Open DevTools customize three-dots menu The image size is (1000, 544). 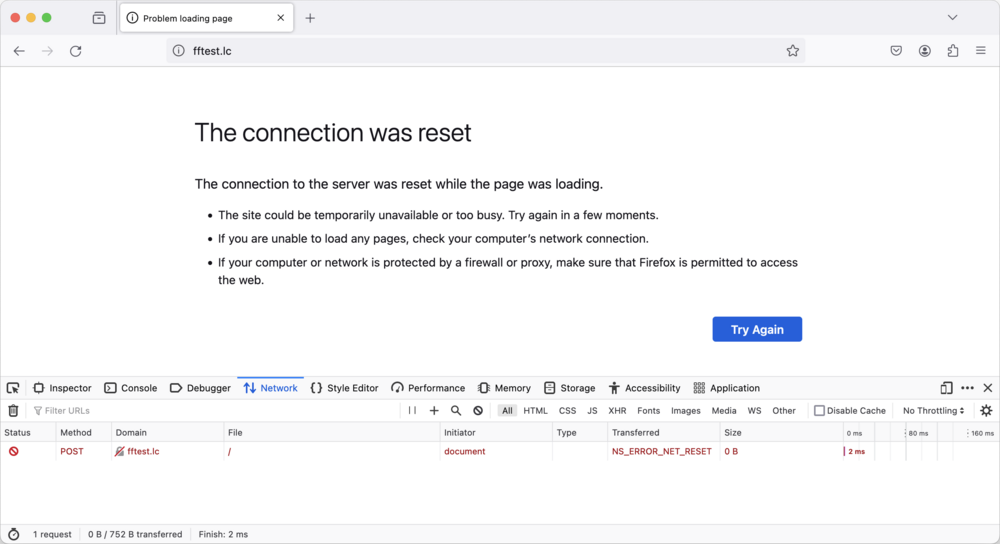coord(967,388)
